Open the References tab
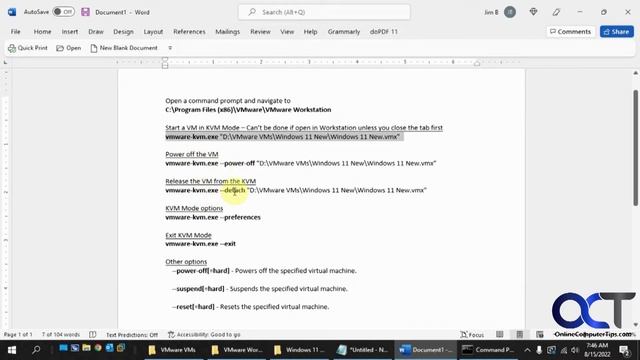 click(189, 31)
